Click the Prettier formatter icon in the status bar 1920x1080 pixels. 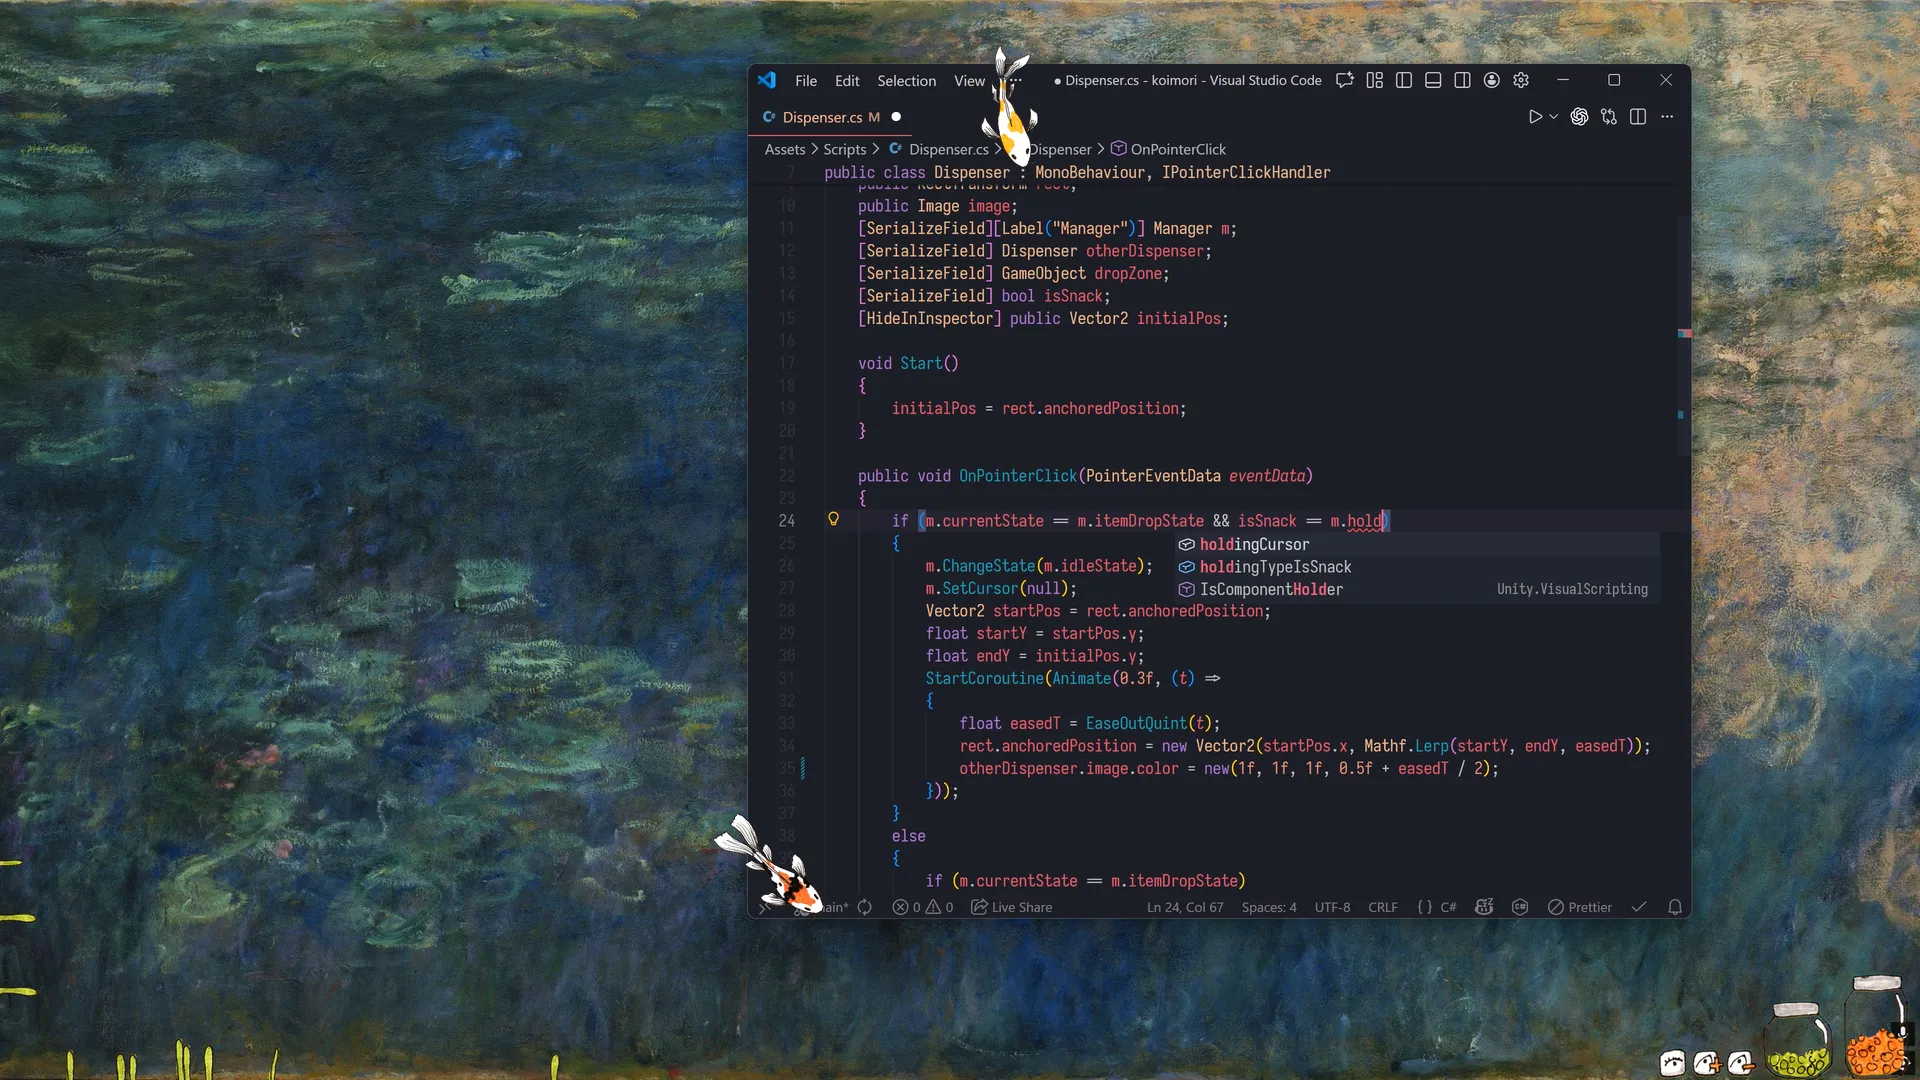click(x=1580, y=907)
